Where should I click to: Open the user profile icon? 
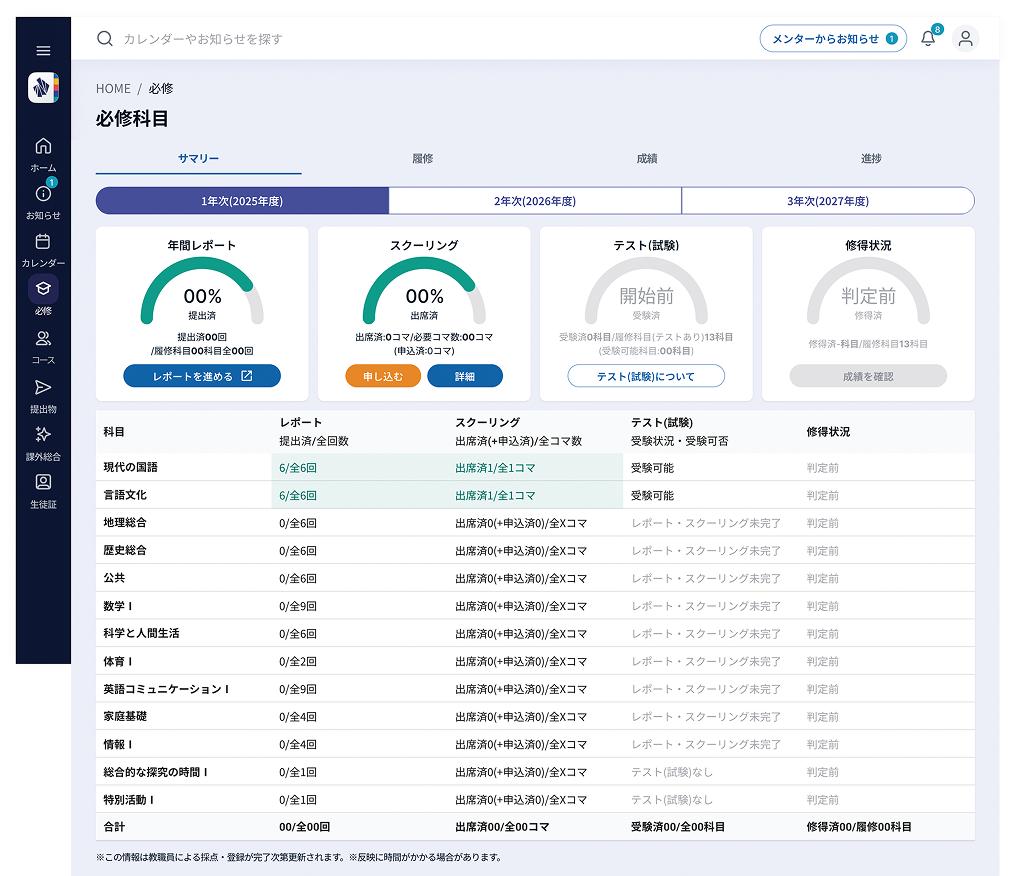(965, 39)
